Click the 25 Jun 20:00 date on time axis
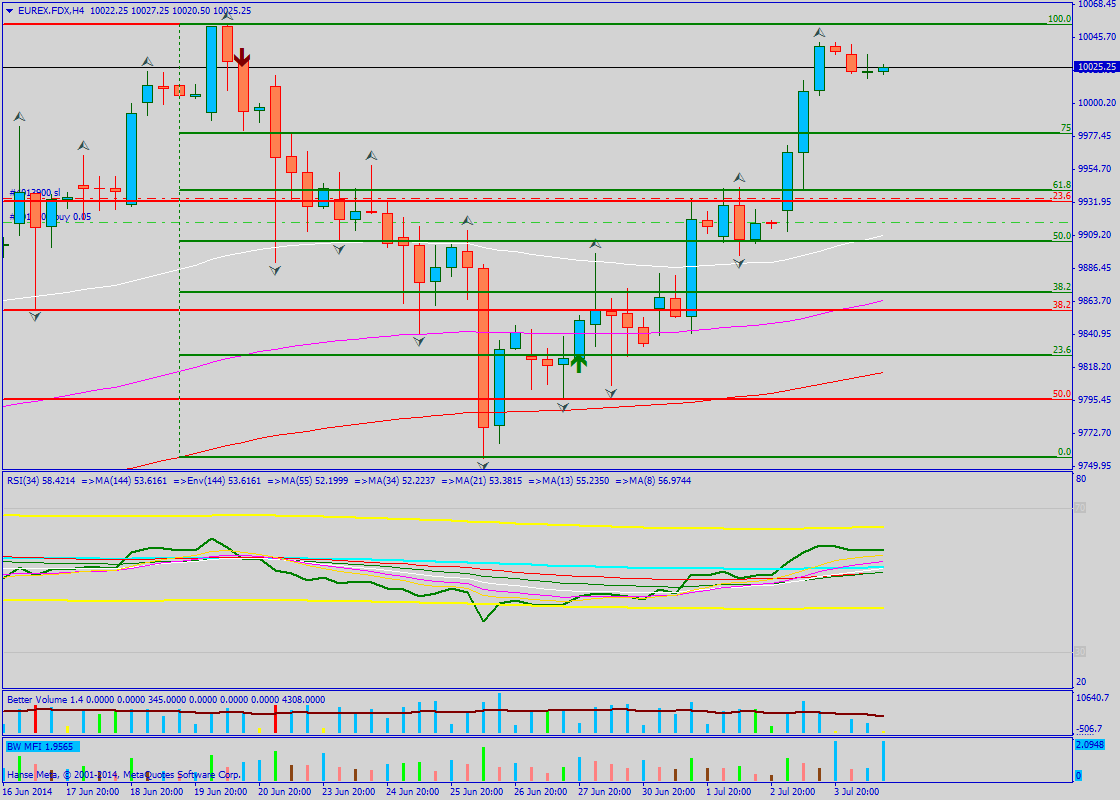 476,791
